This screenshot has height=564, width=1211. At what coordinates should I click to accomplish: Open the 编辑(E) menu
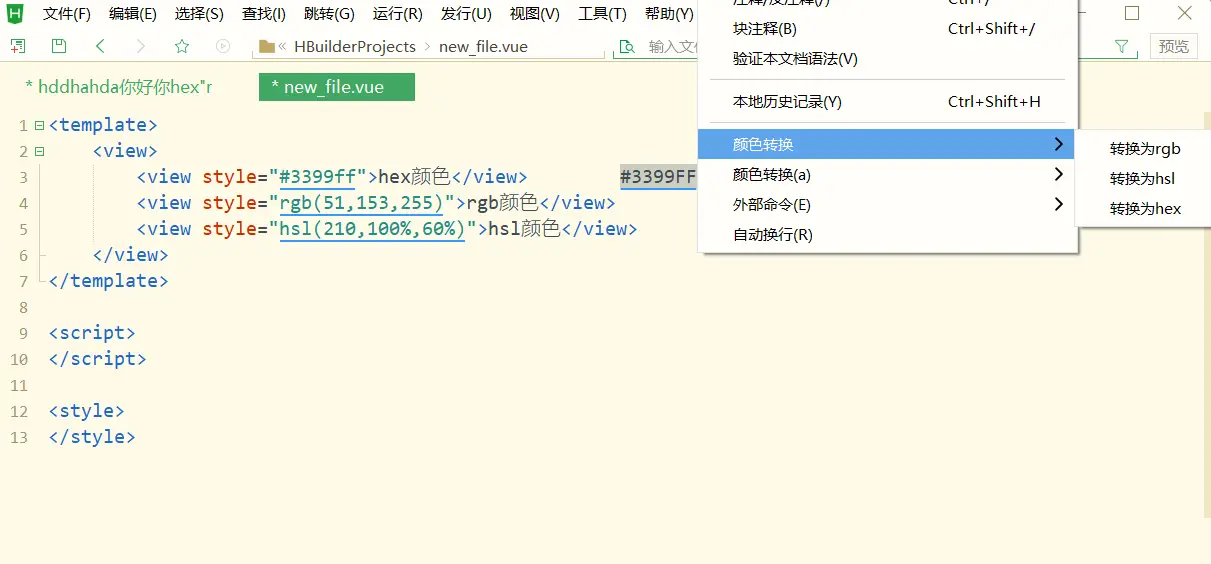click(133, 14)
